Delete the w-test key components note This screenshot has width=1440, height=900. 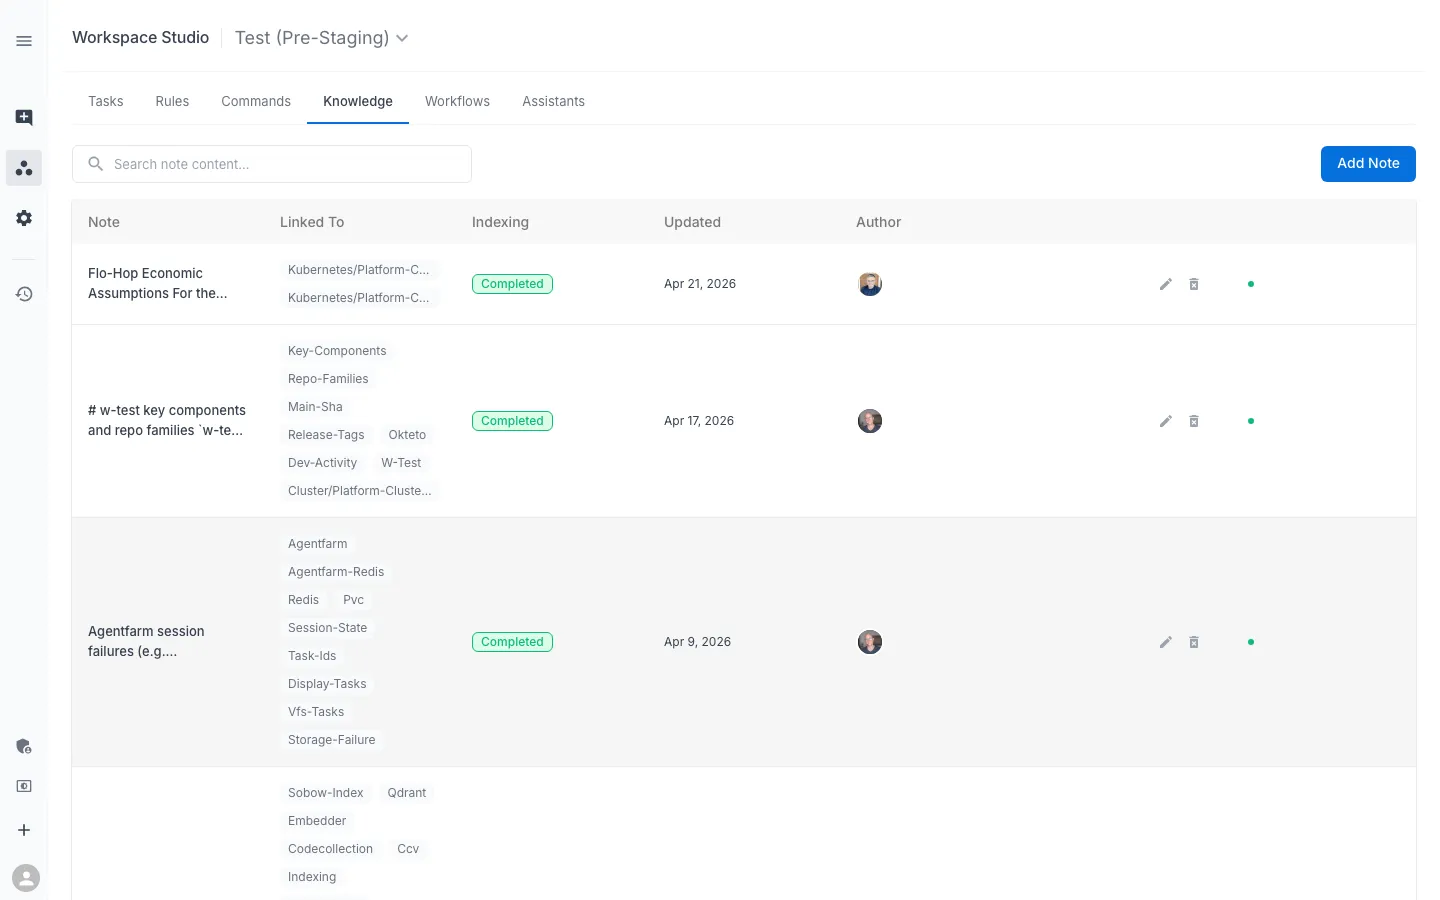point(1194,421)
